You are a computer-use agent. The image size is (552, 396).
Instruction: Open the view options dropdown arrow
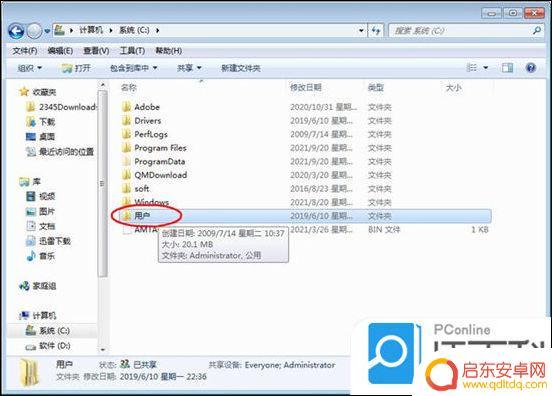(485, 68)
